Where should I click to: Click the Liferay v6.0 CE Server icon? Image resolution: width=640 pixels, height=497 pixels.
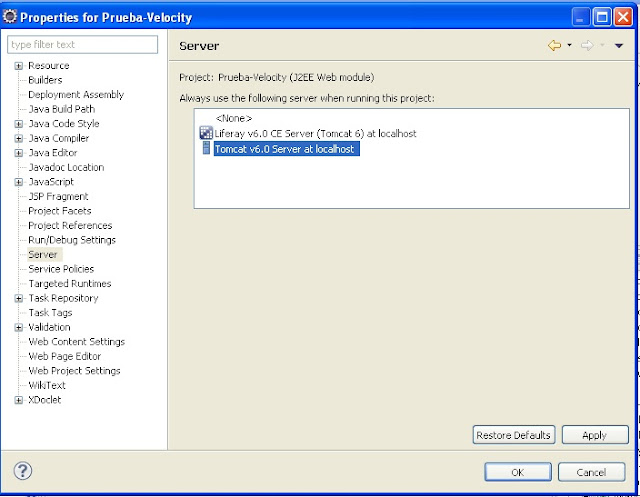pos(207,133)
